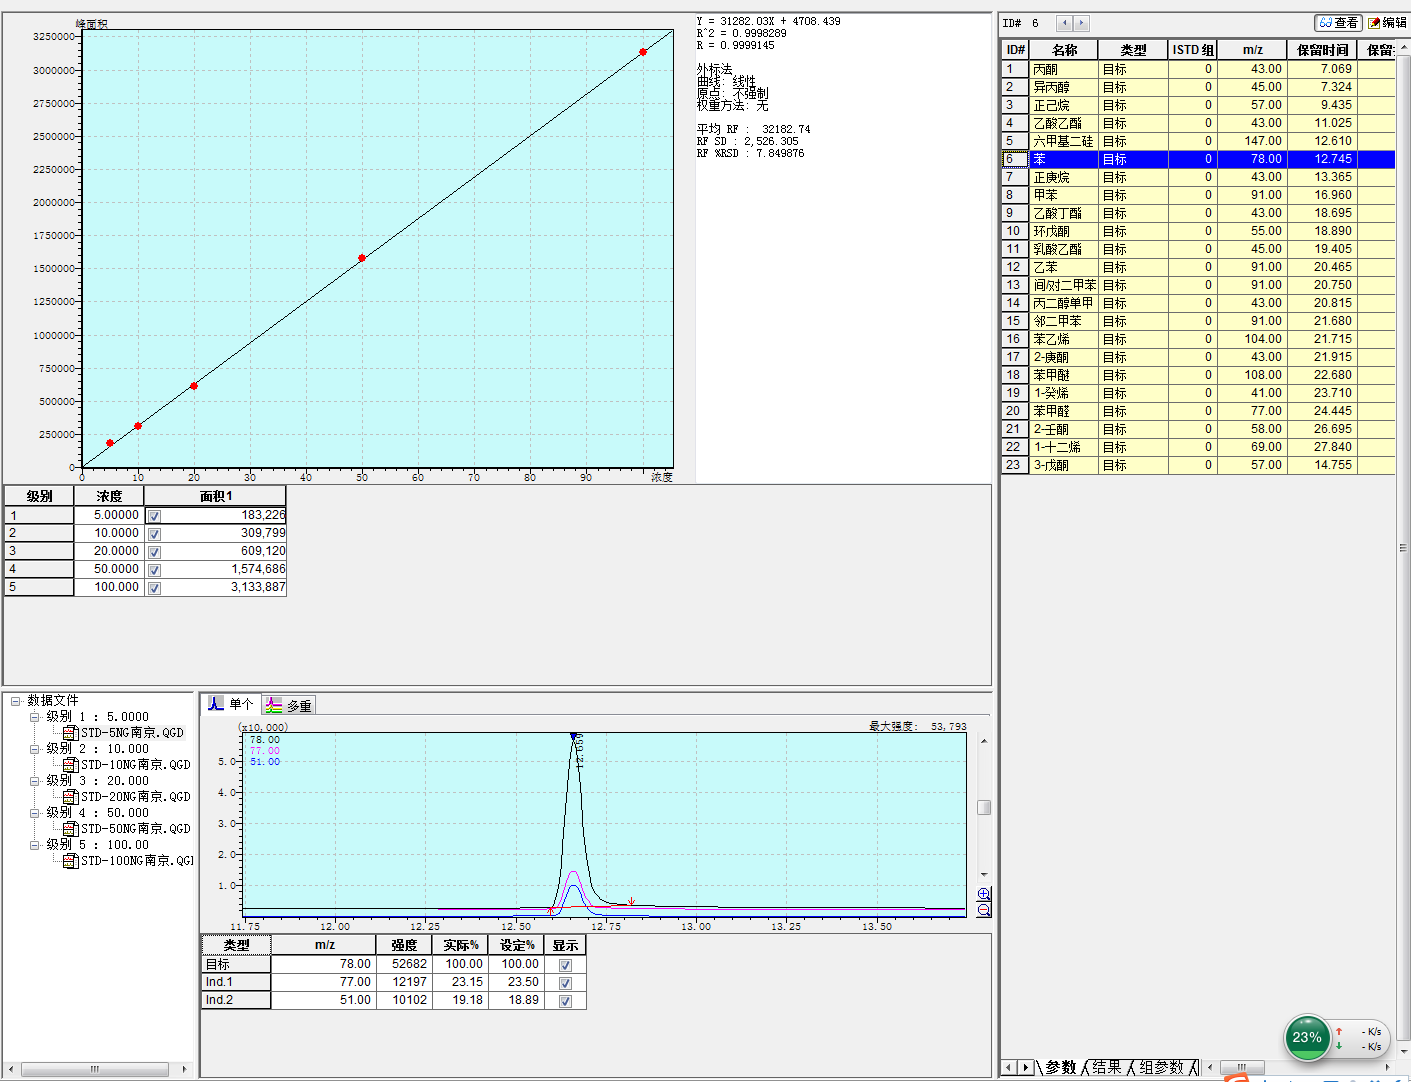This screenshot has height=1082, width=1411.
Task: Collapse 级别 1 : 5.0000 node
Action: (35, 717)
